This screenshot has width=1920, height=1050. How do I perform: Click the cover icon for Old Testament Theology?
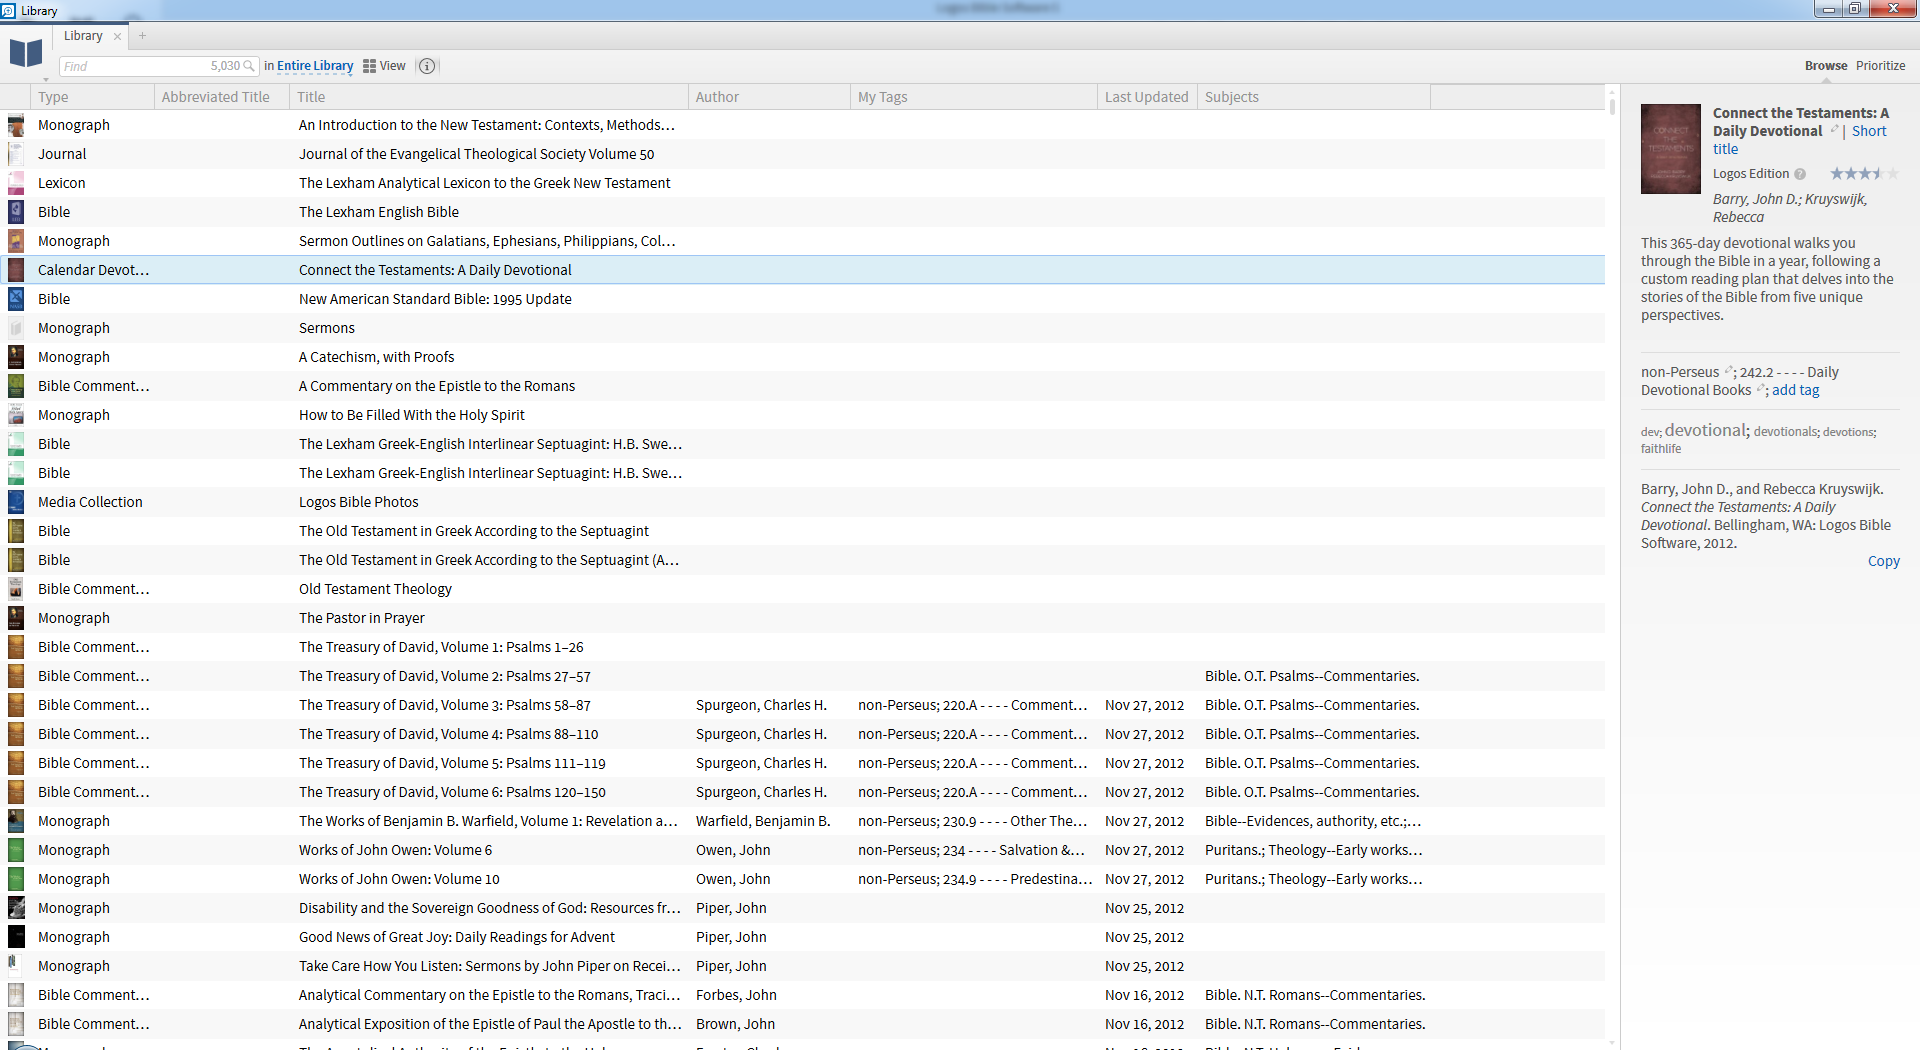tap(16, 589)
